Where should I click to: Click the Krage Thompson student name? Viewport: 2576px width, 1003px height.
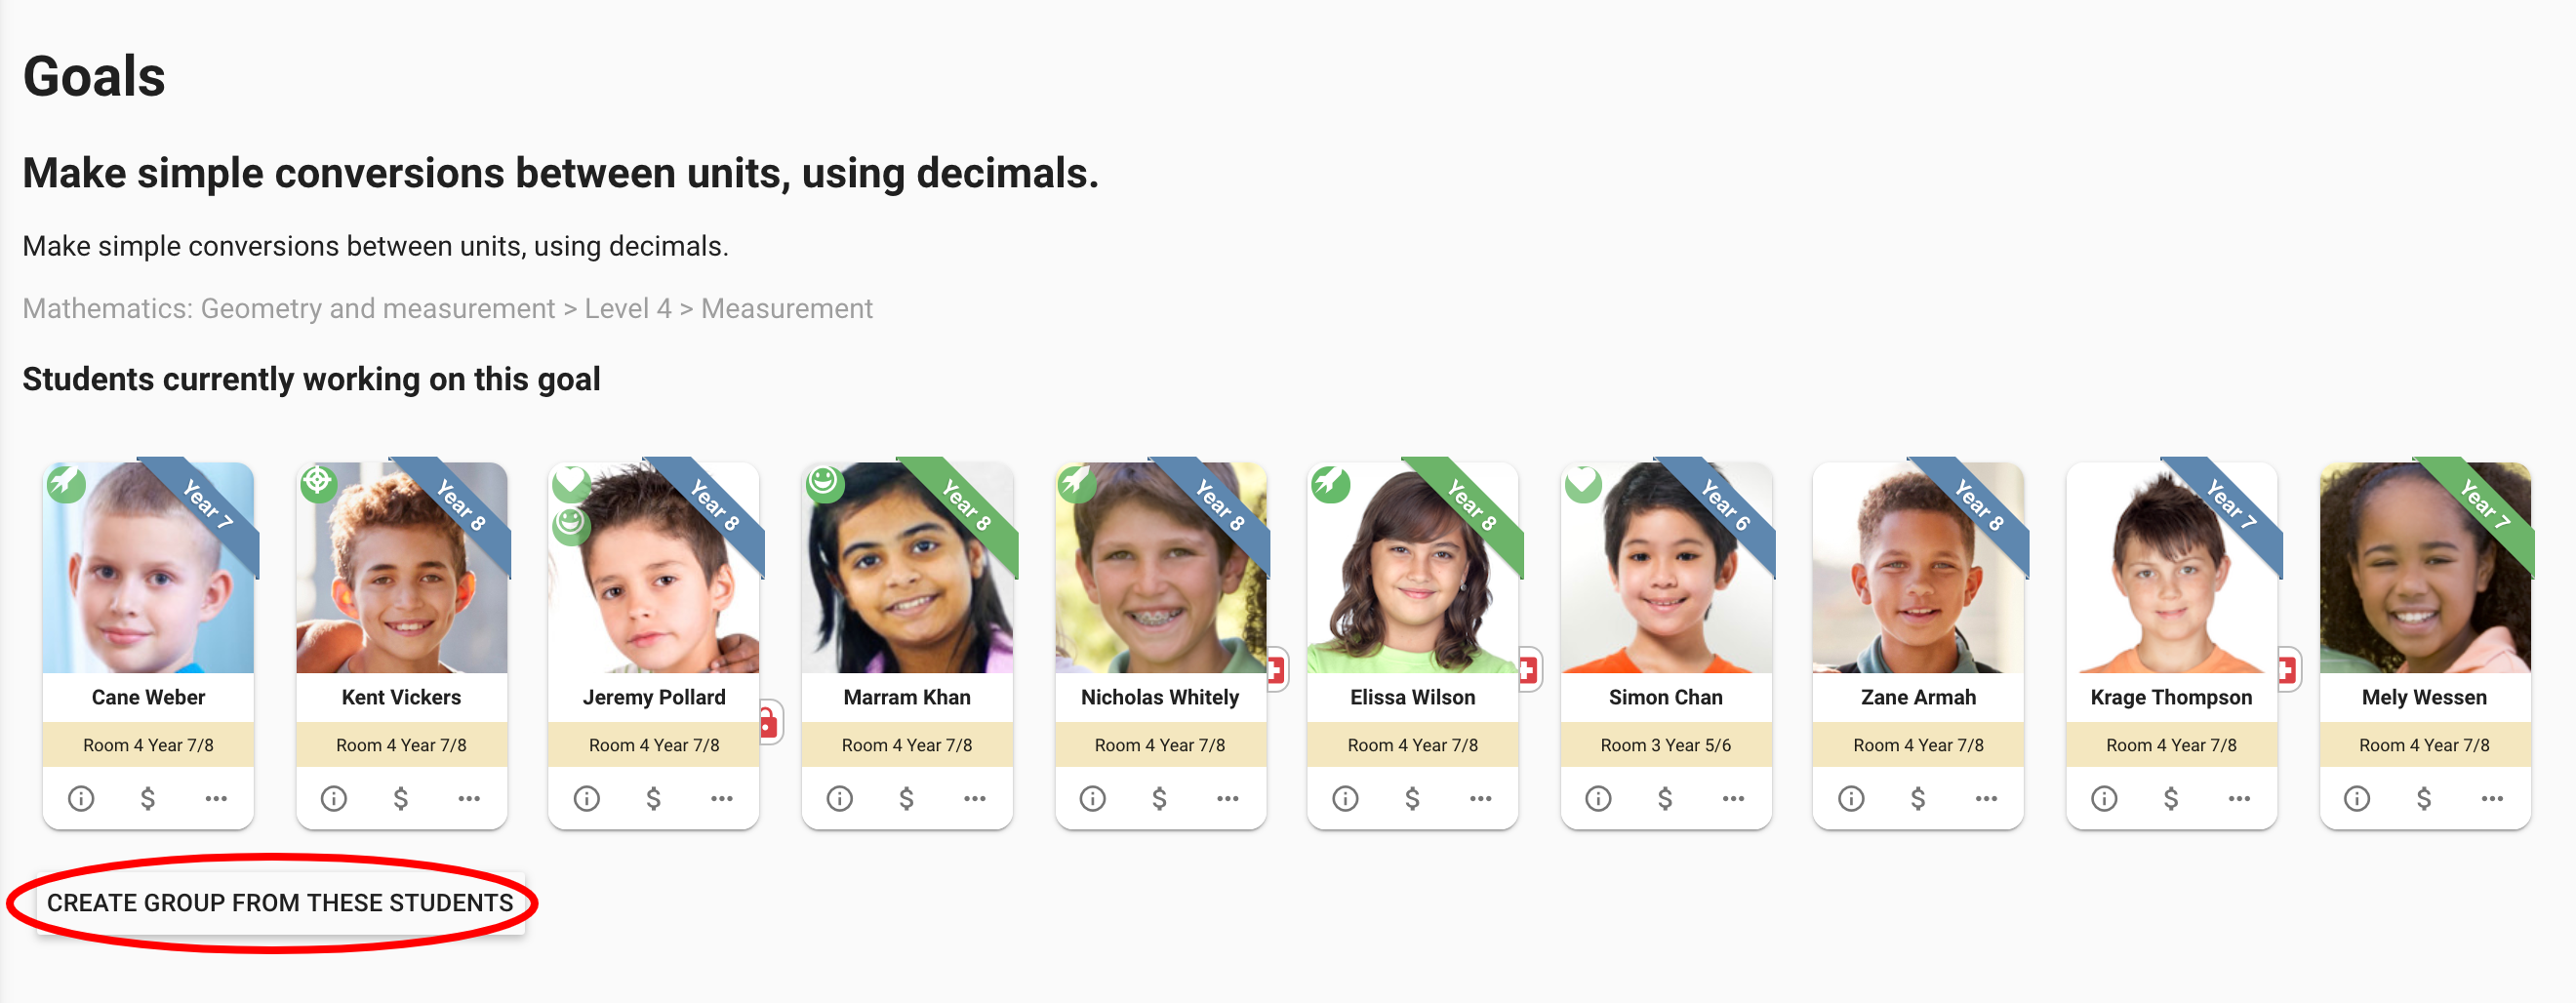point(2171,697)
